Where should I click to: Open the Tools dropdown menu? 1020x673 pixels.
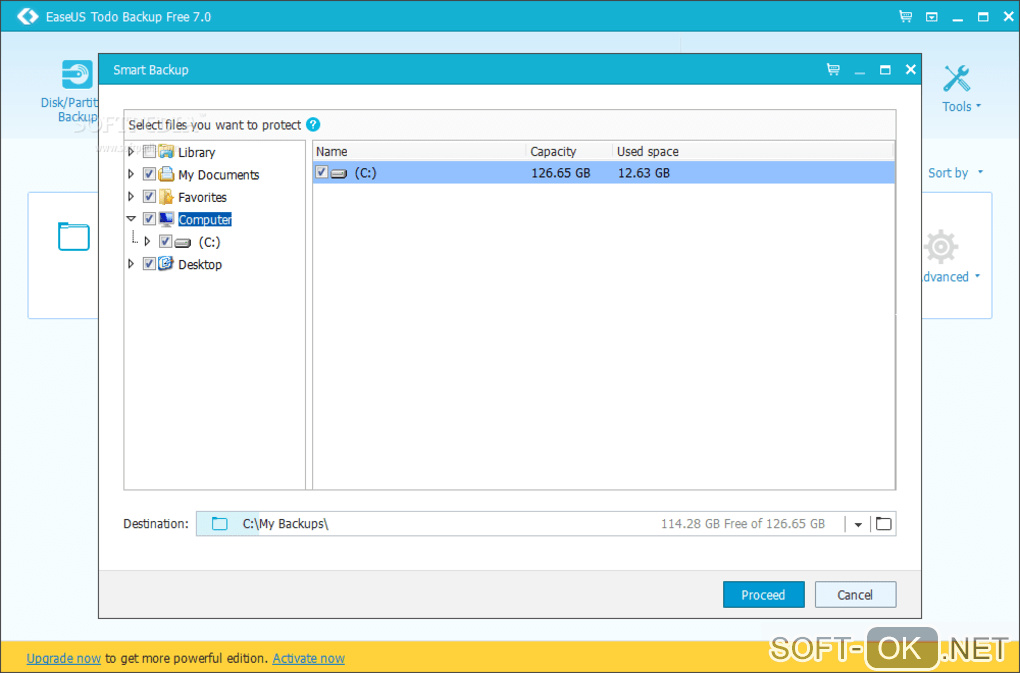point(962,107)
